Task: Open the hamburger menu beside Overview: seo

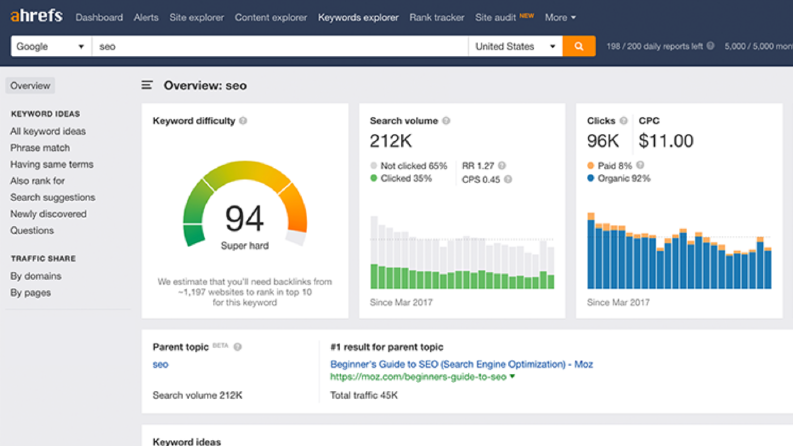Action: (147, 85)
